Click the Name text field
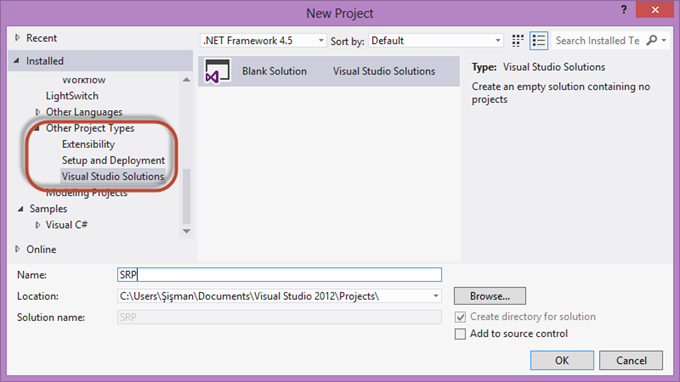The height and width of the screenshot is (382, 680). click(279, 274)
